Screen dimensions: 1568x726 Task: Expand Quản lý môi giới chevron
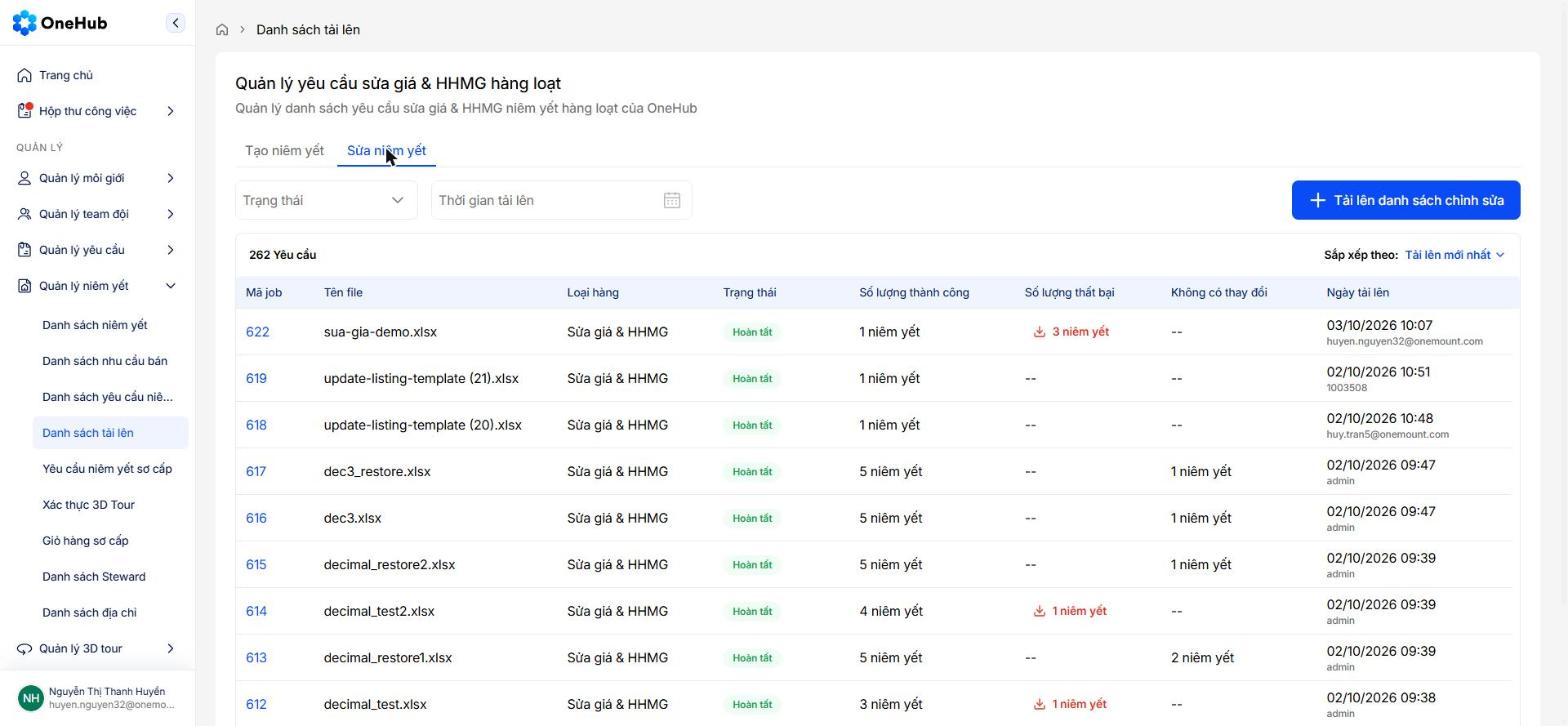coord(170,178)
